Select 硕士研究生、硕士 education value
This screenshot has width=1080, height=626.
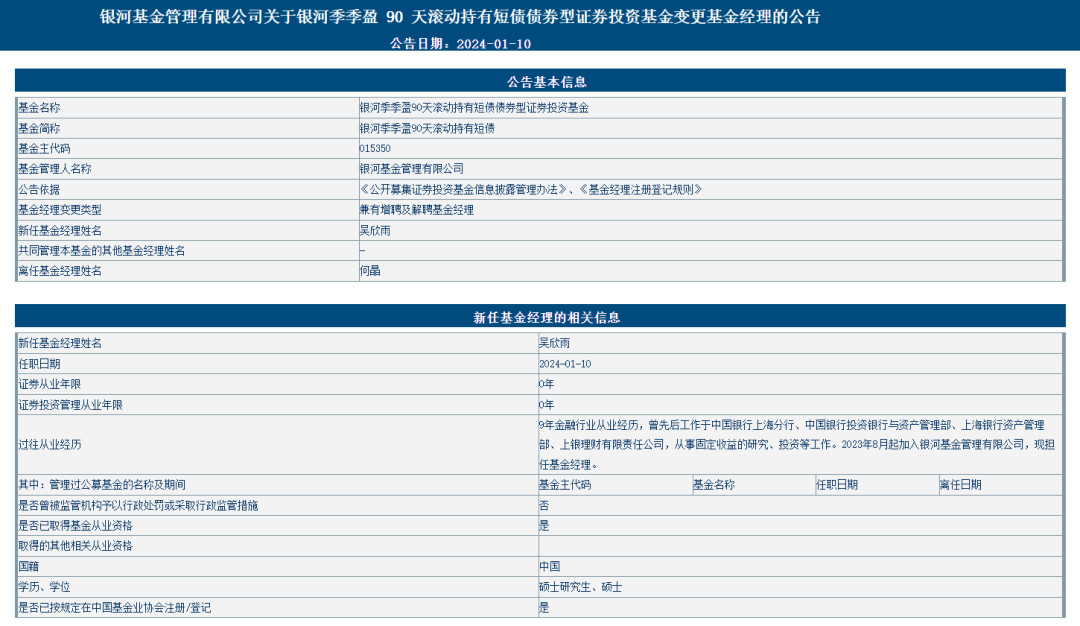[581, 587]
